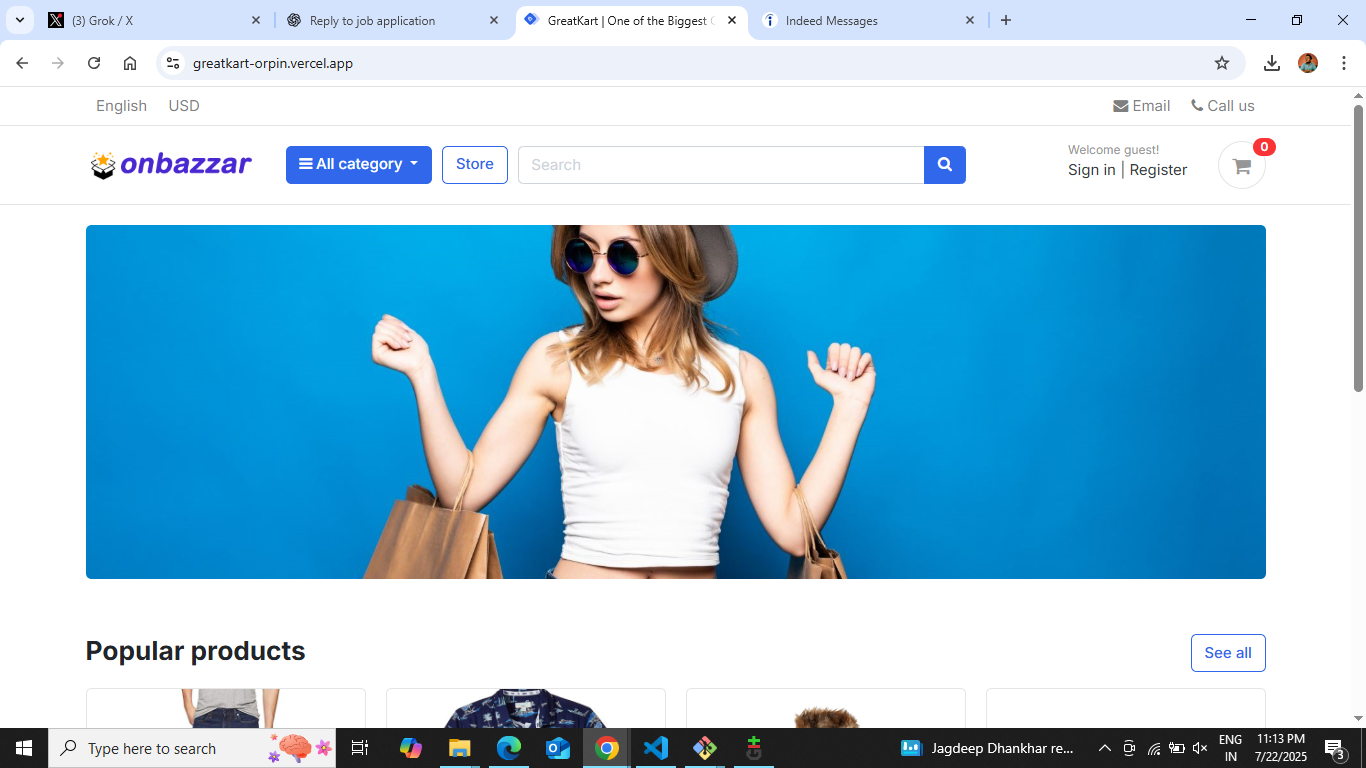Open the USD currency selector

tap(184, 106)
